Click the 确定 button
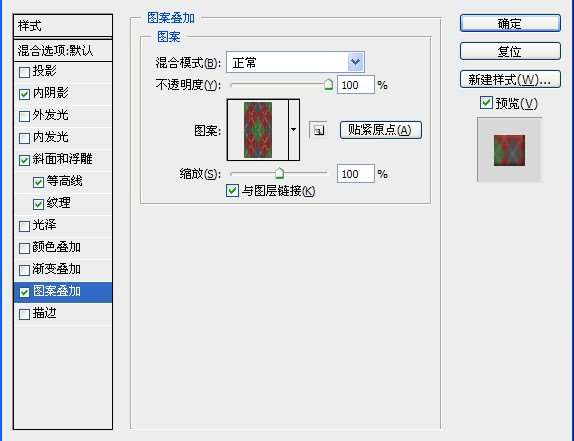Viewport: 574px width, 441px height. tap(510, 23)
